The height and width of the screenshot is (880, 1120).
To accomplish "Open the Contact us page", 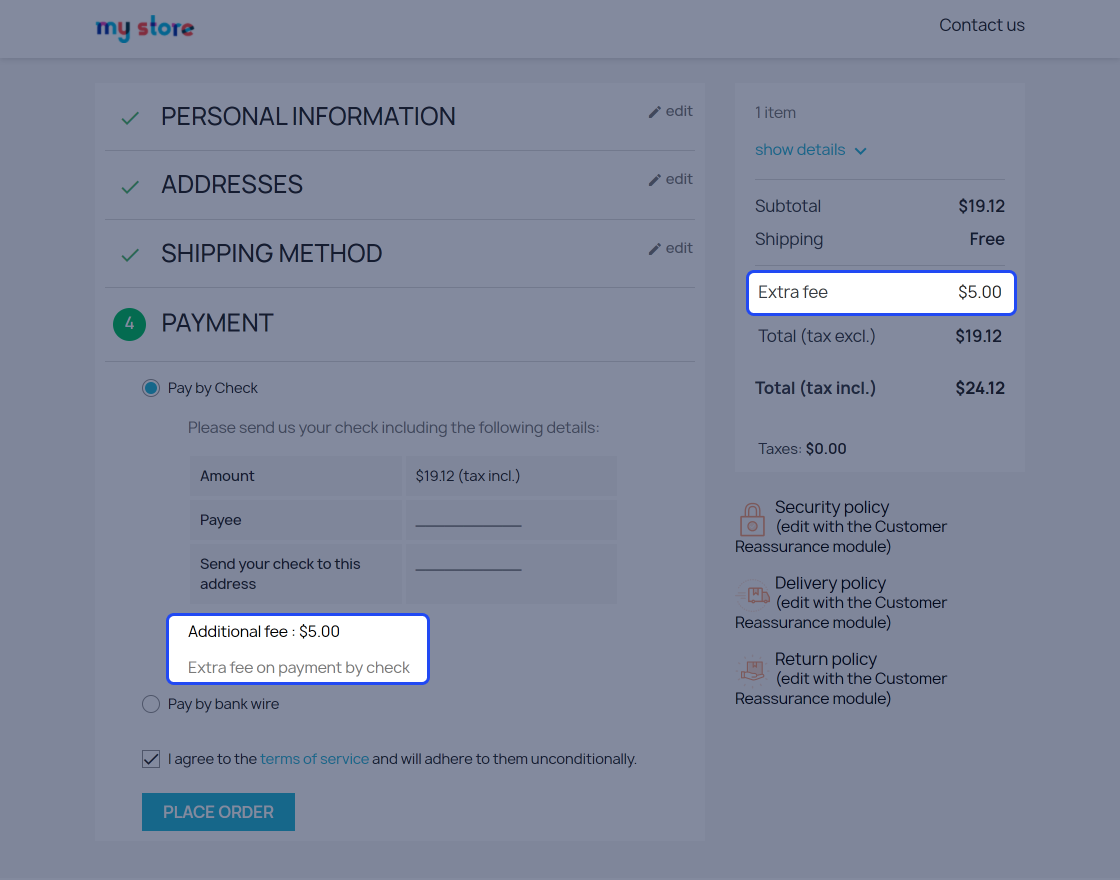I will [x=981, y=26].
